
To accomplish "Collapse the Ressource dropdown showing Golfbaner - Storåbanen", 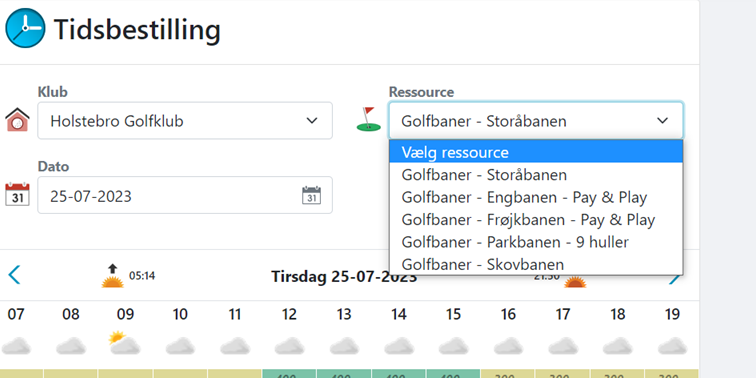I will point(536,121).
